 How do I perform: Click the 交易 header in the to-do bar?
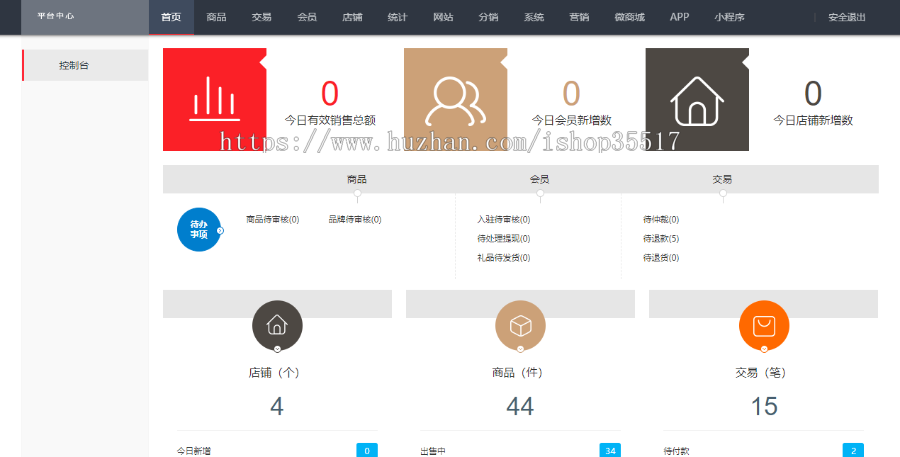pyautogui.click(x=722, y=180)
